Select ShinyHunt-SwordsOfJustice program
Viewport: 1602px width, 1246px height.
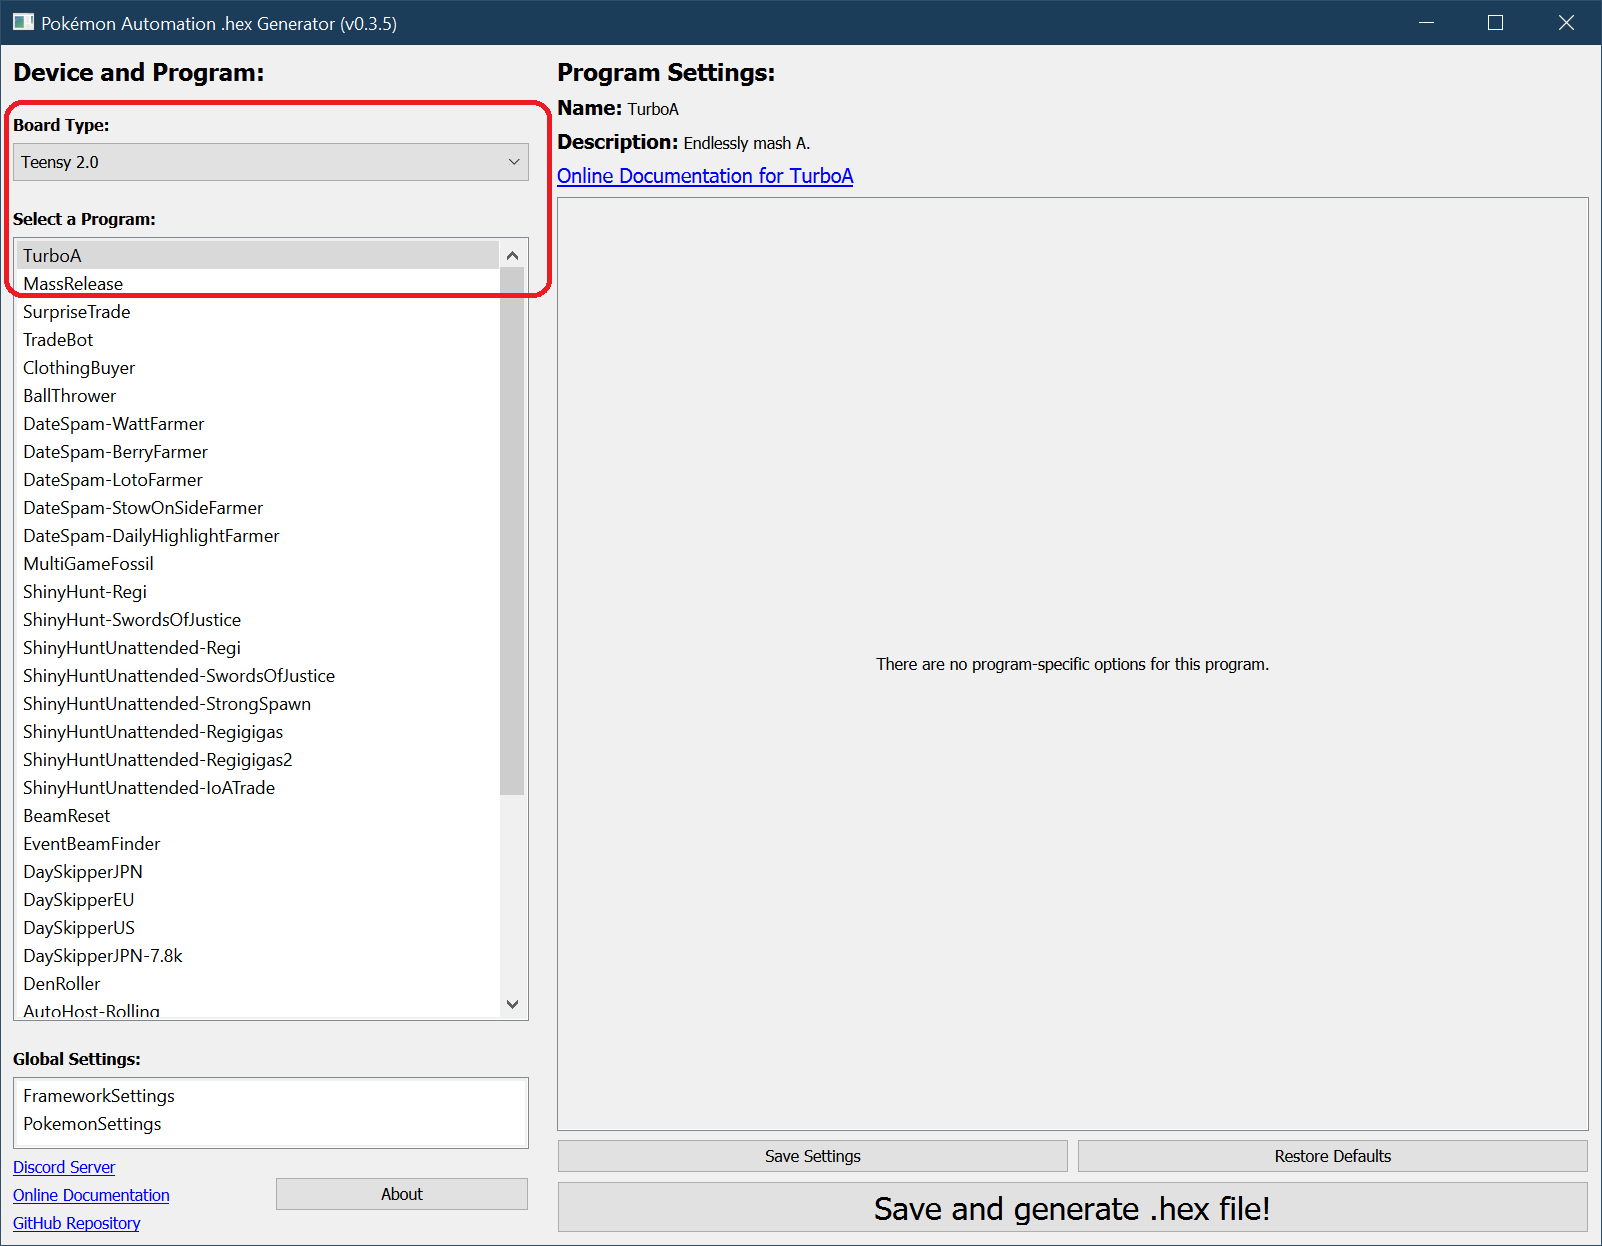(x=257, y=619)
